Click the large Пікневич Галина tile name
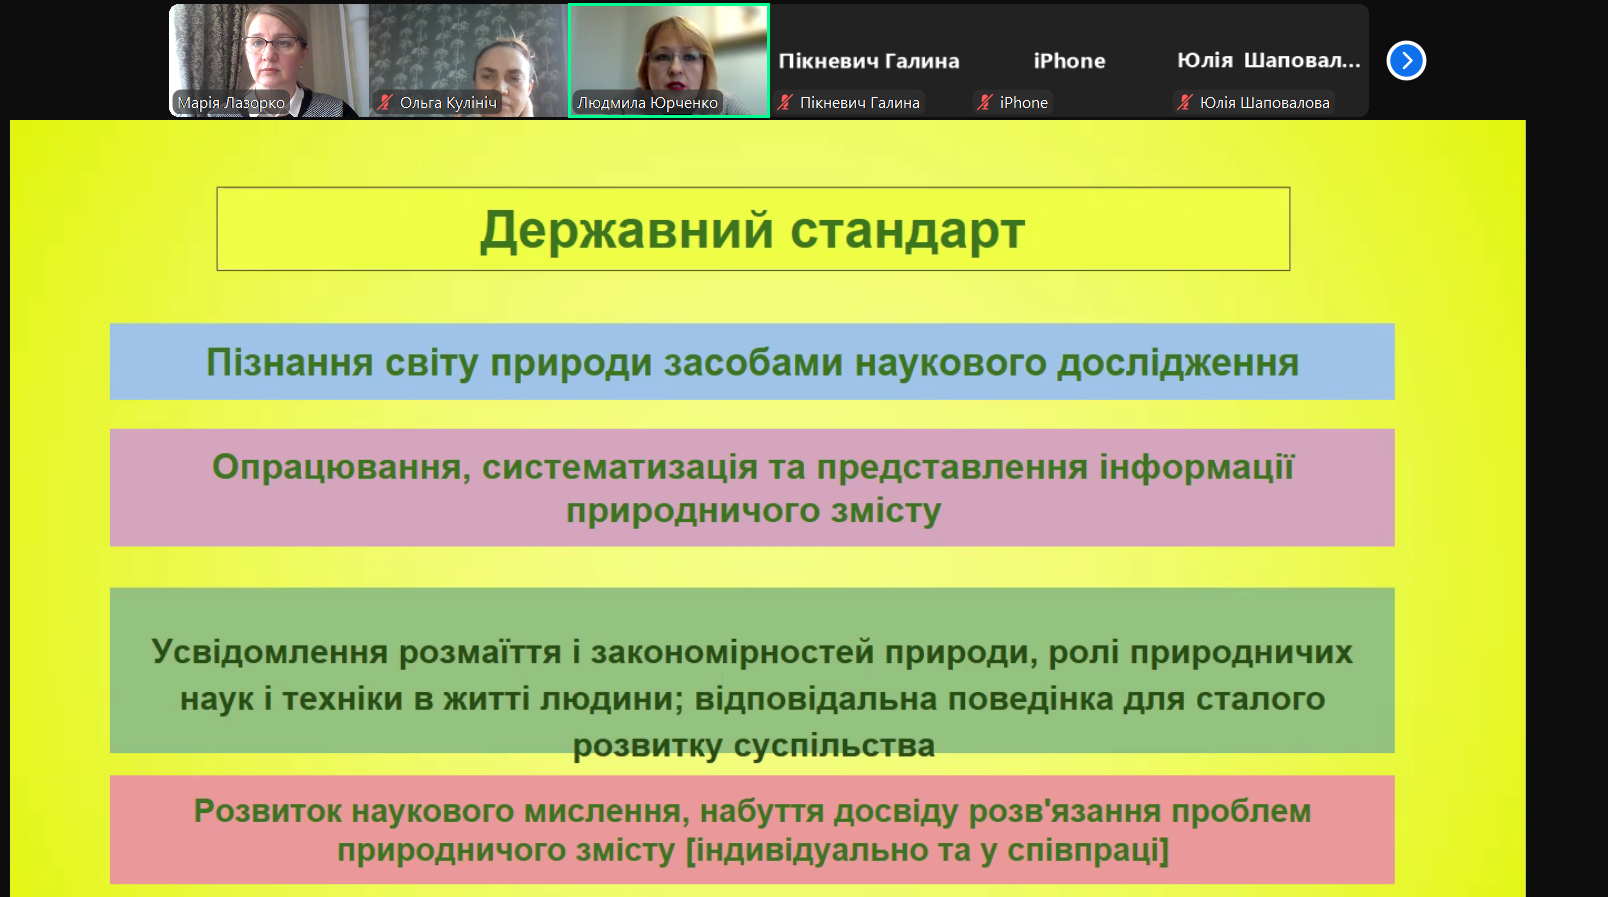1608x897 pixels. pyautogui.click(x=868, y=61)
